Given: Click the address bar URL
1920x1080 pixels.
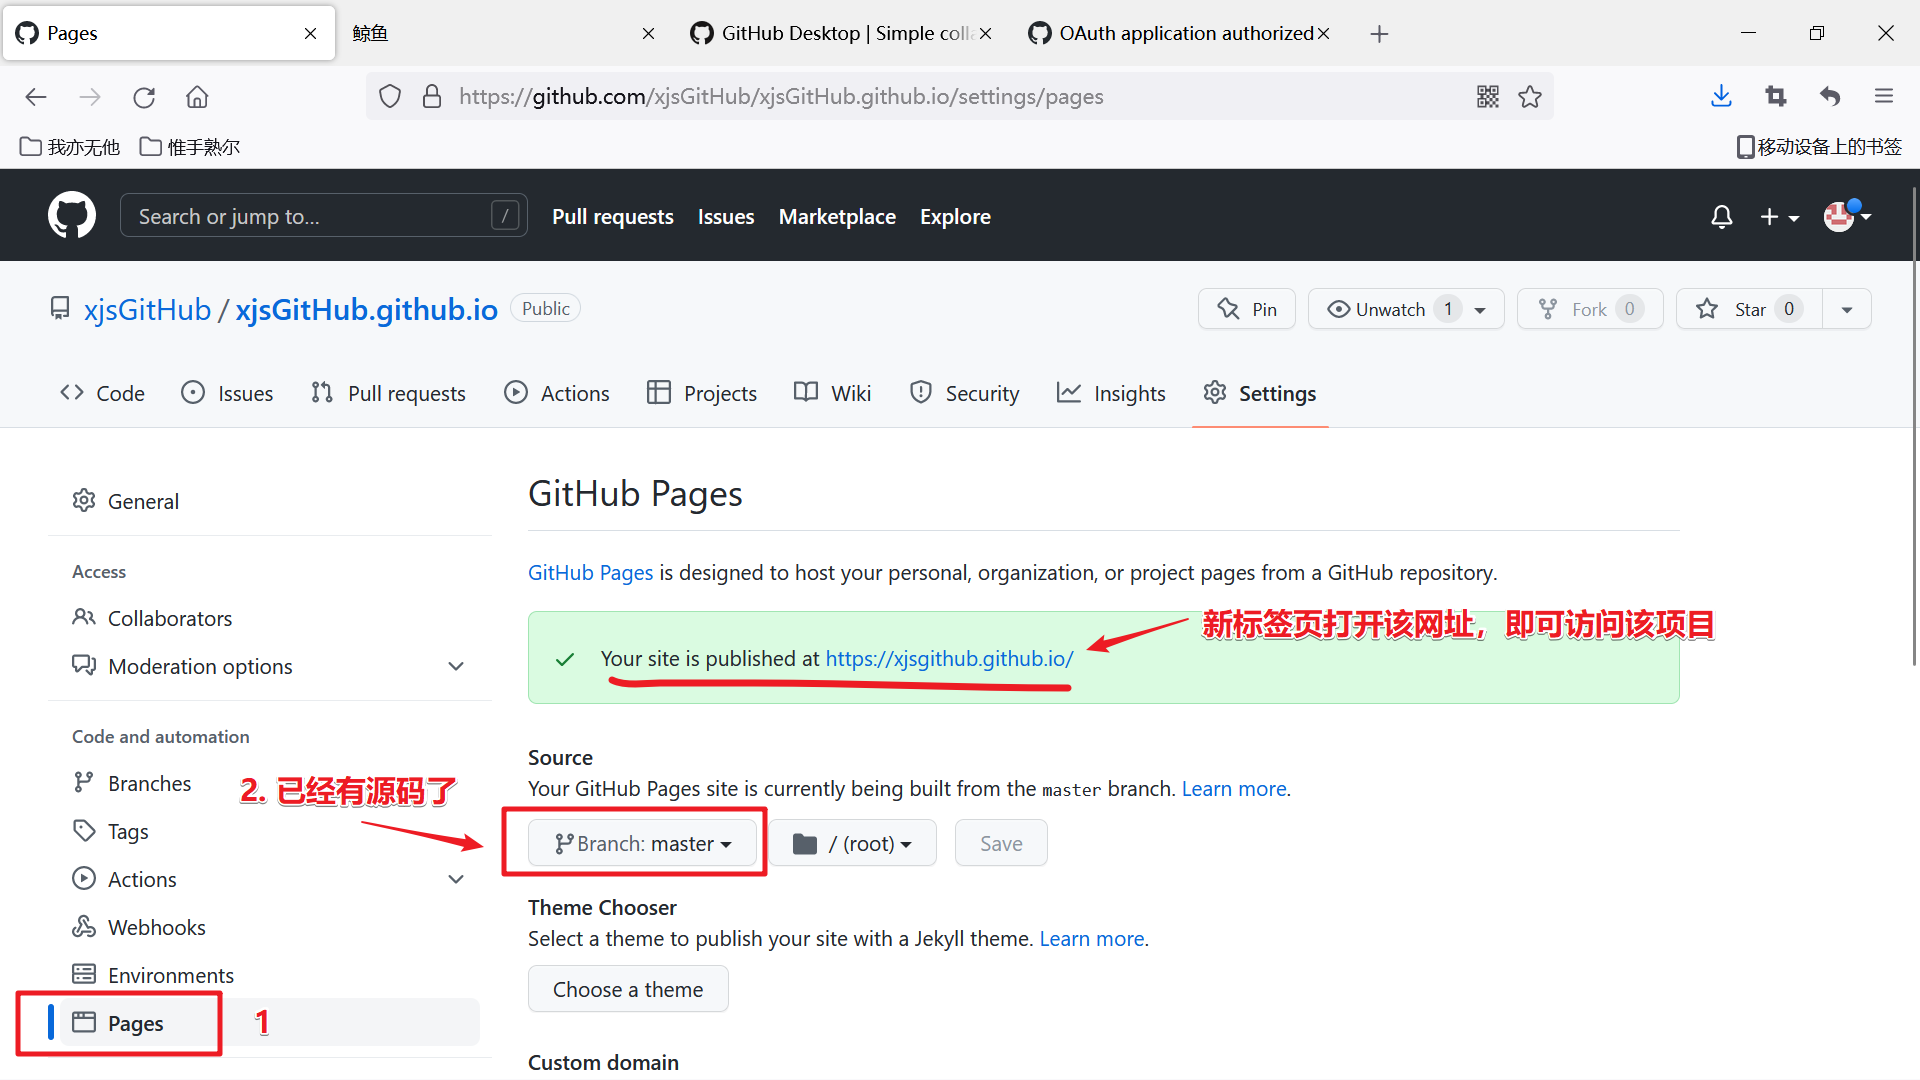Looking at the screenshot, I should tap(781, 97).
